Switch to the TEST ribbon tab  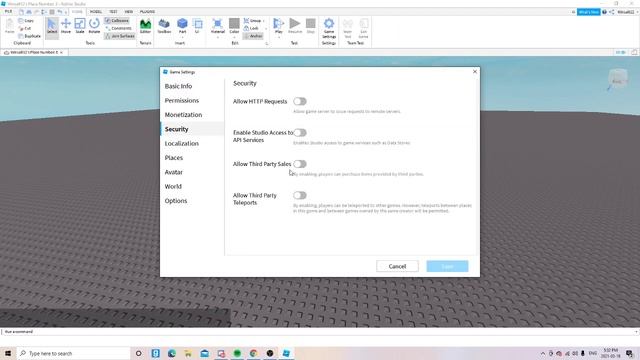[x=113, y=12]
